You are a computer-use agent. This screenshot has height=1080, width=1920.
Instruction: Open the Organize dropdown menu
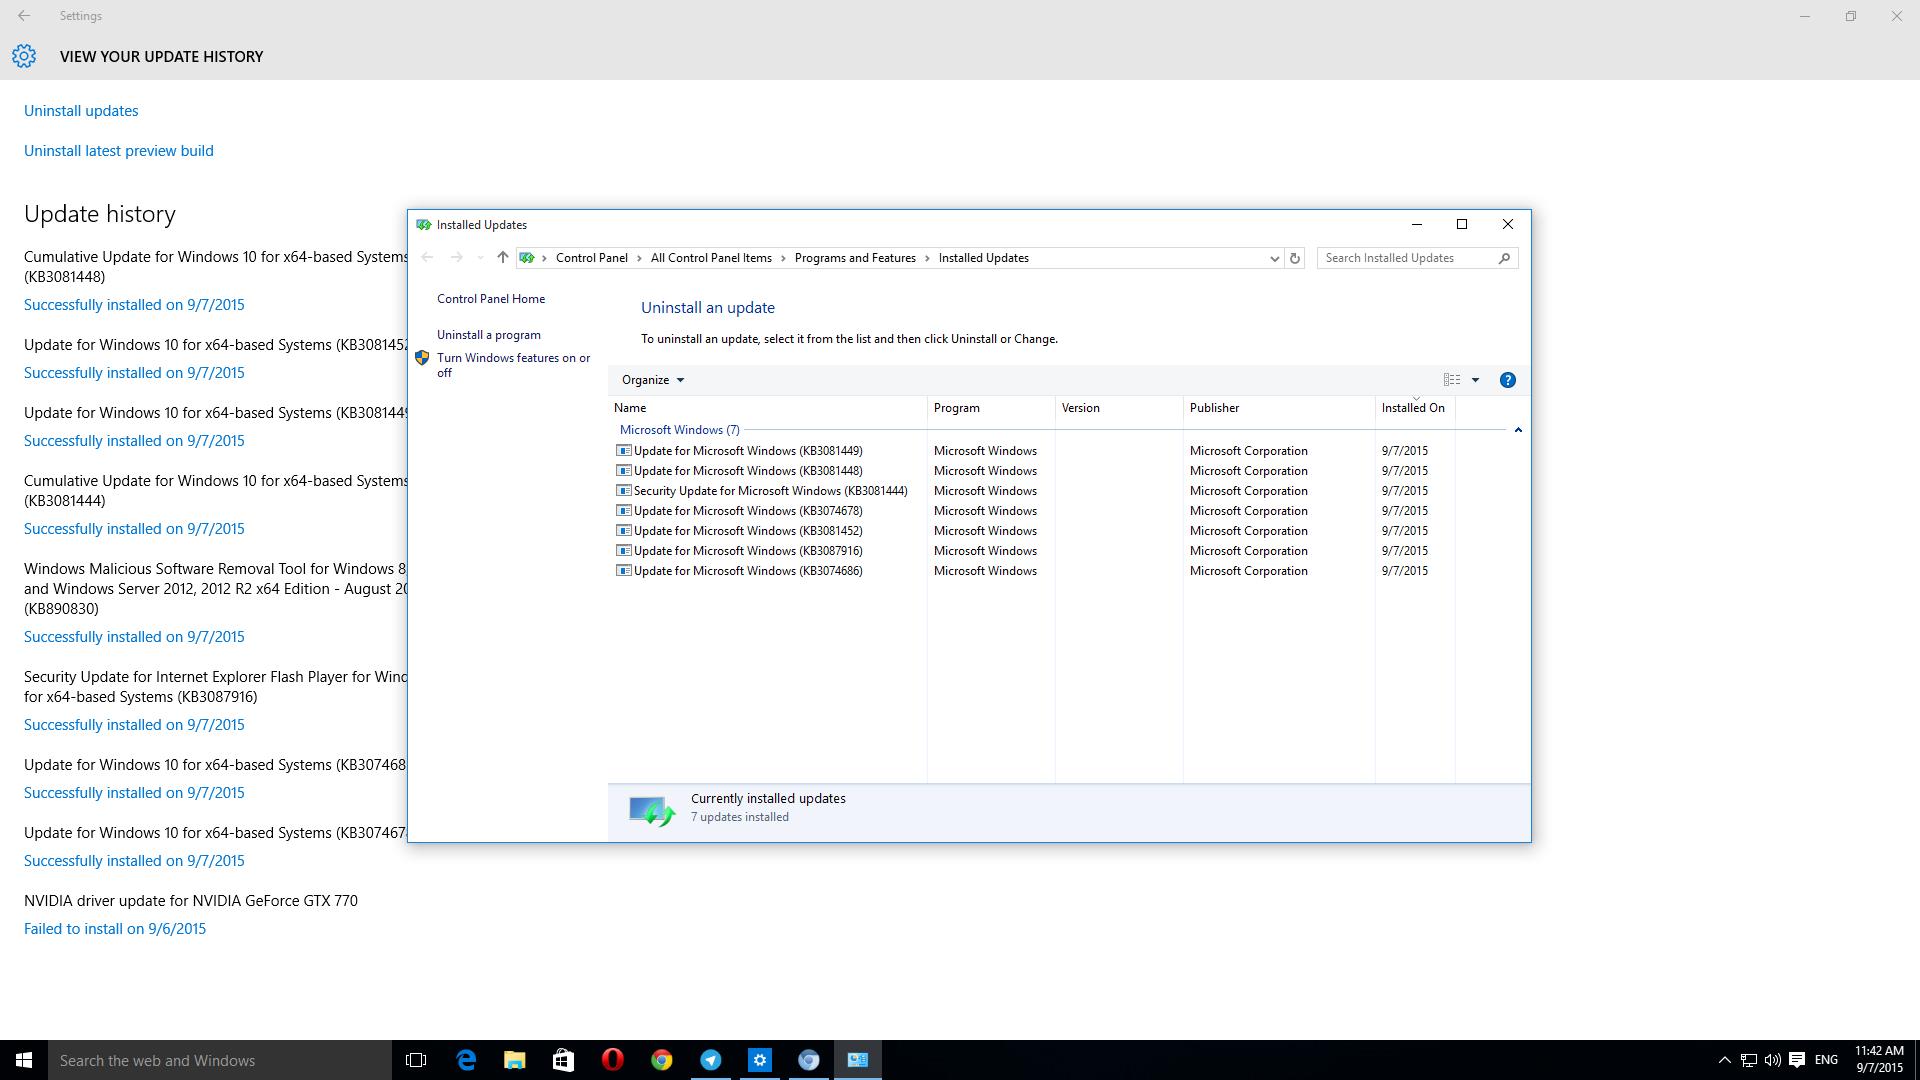pyautogui.click(x=653, y=380)
